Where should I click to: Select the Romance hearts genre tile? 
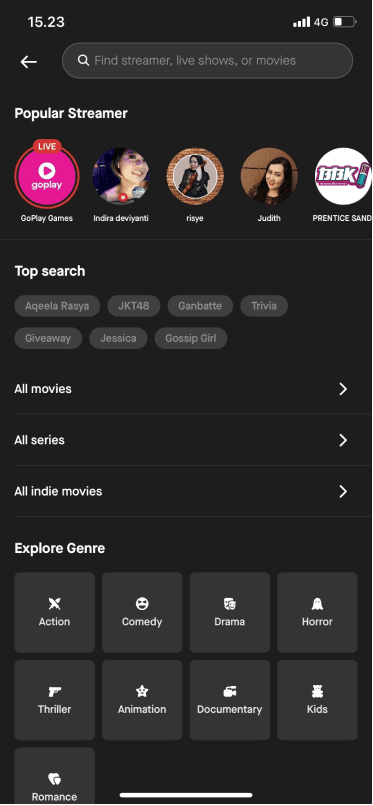(54, 776)
